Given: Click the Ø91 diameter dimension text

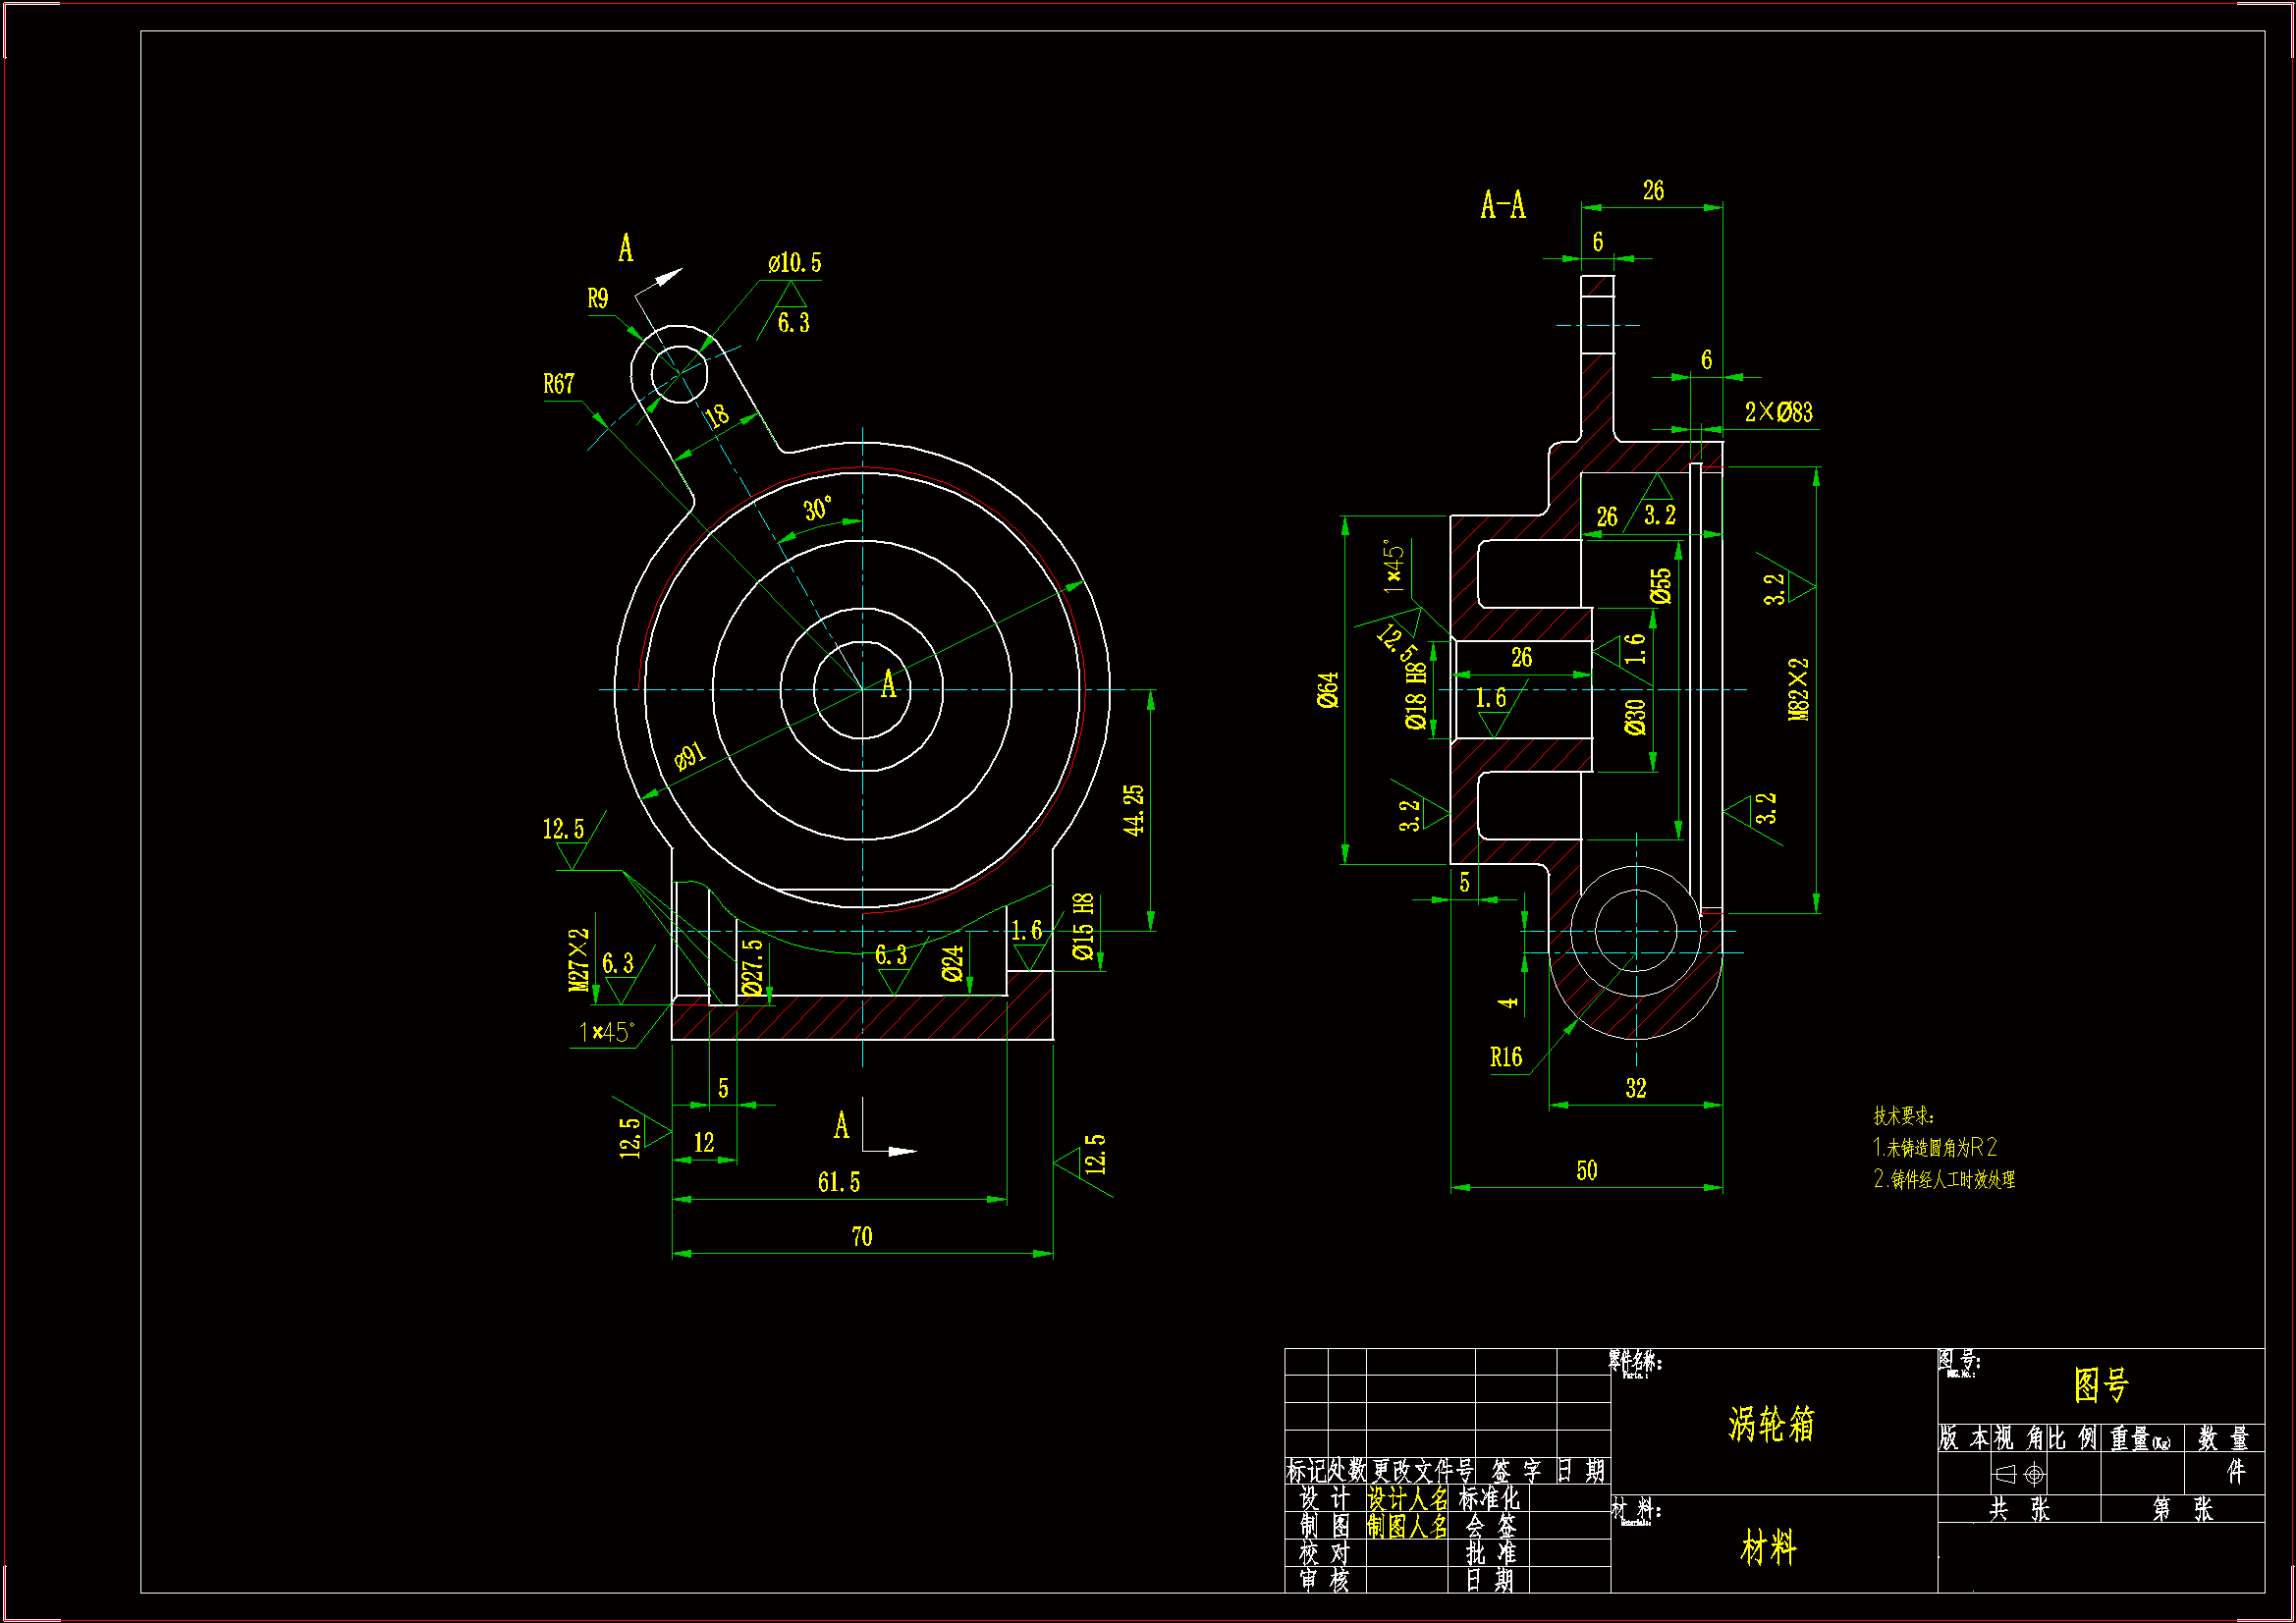Looking at the screenshot, I should coord(690,757).
